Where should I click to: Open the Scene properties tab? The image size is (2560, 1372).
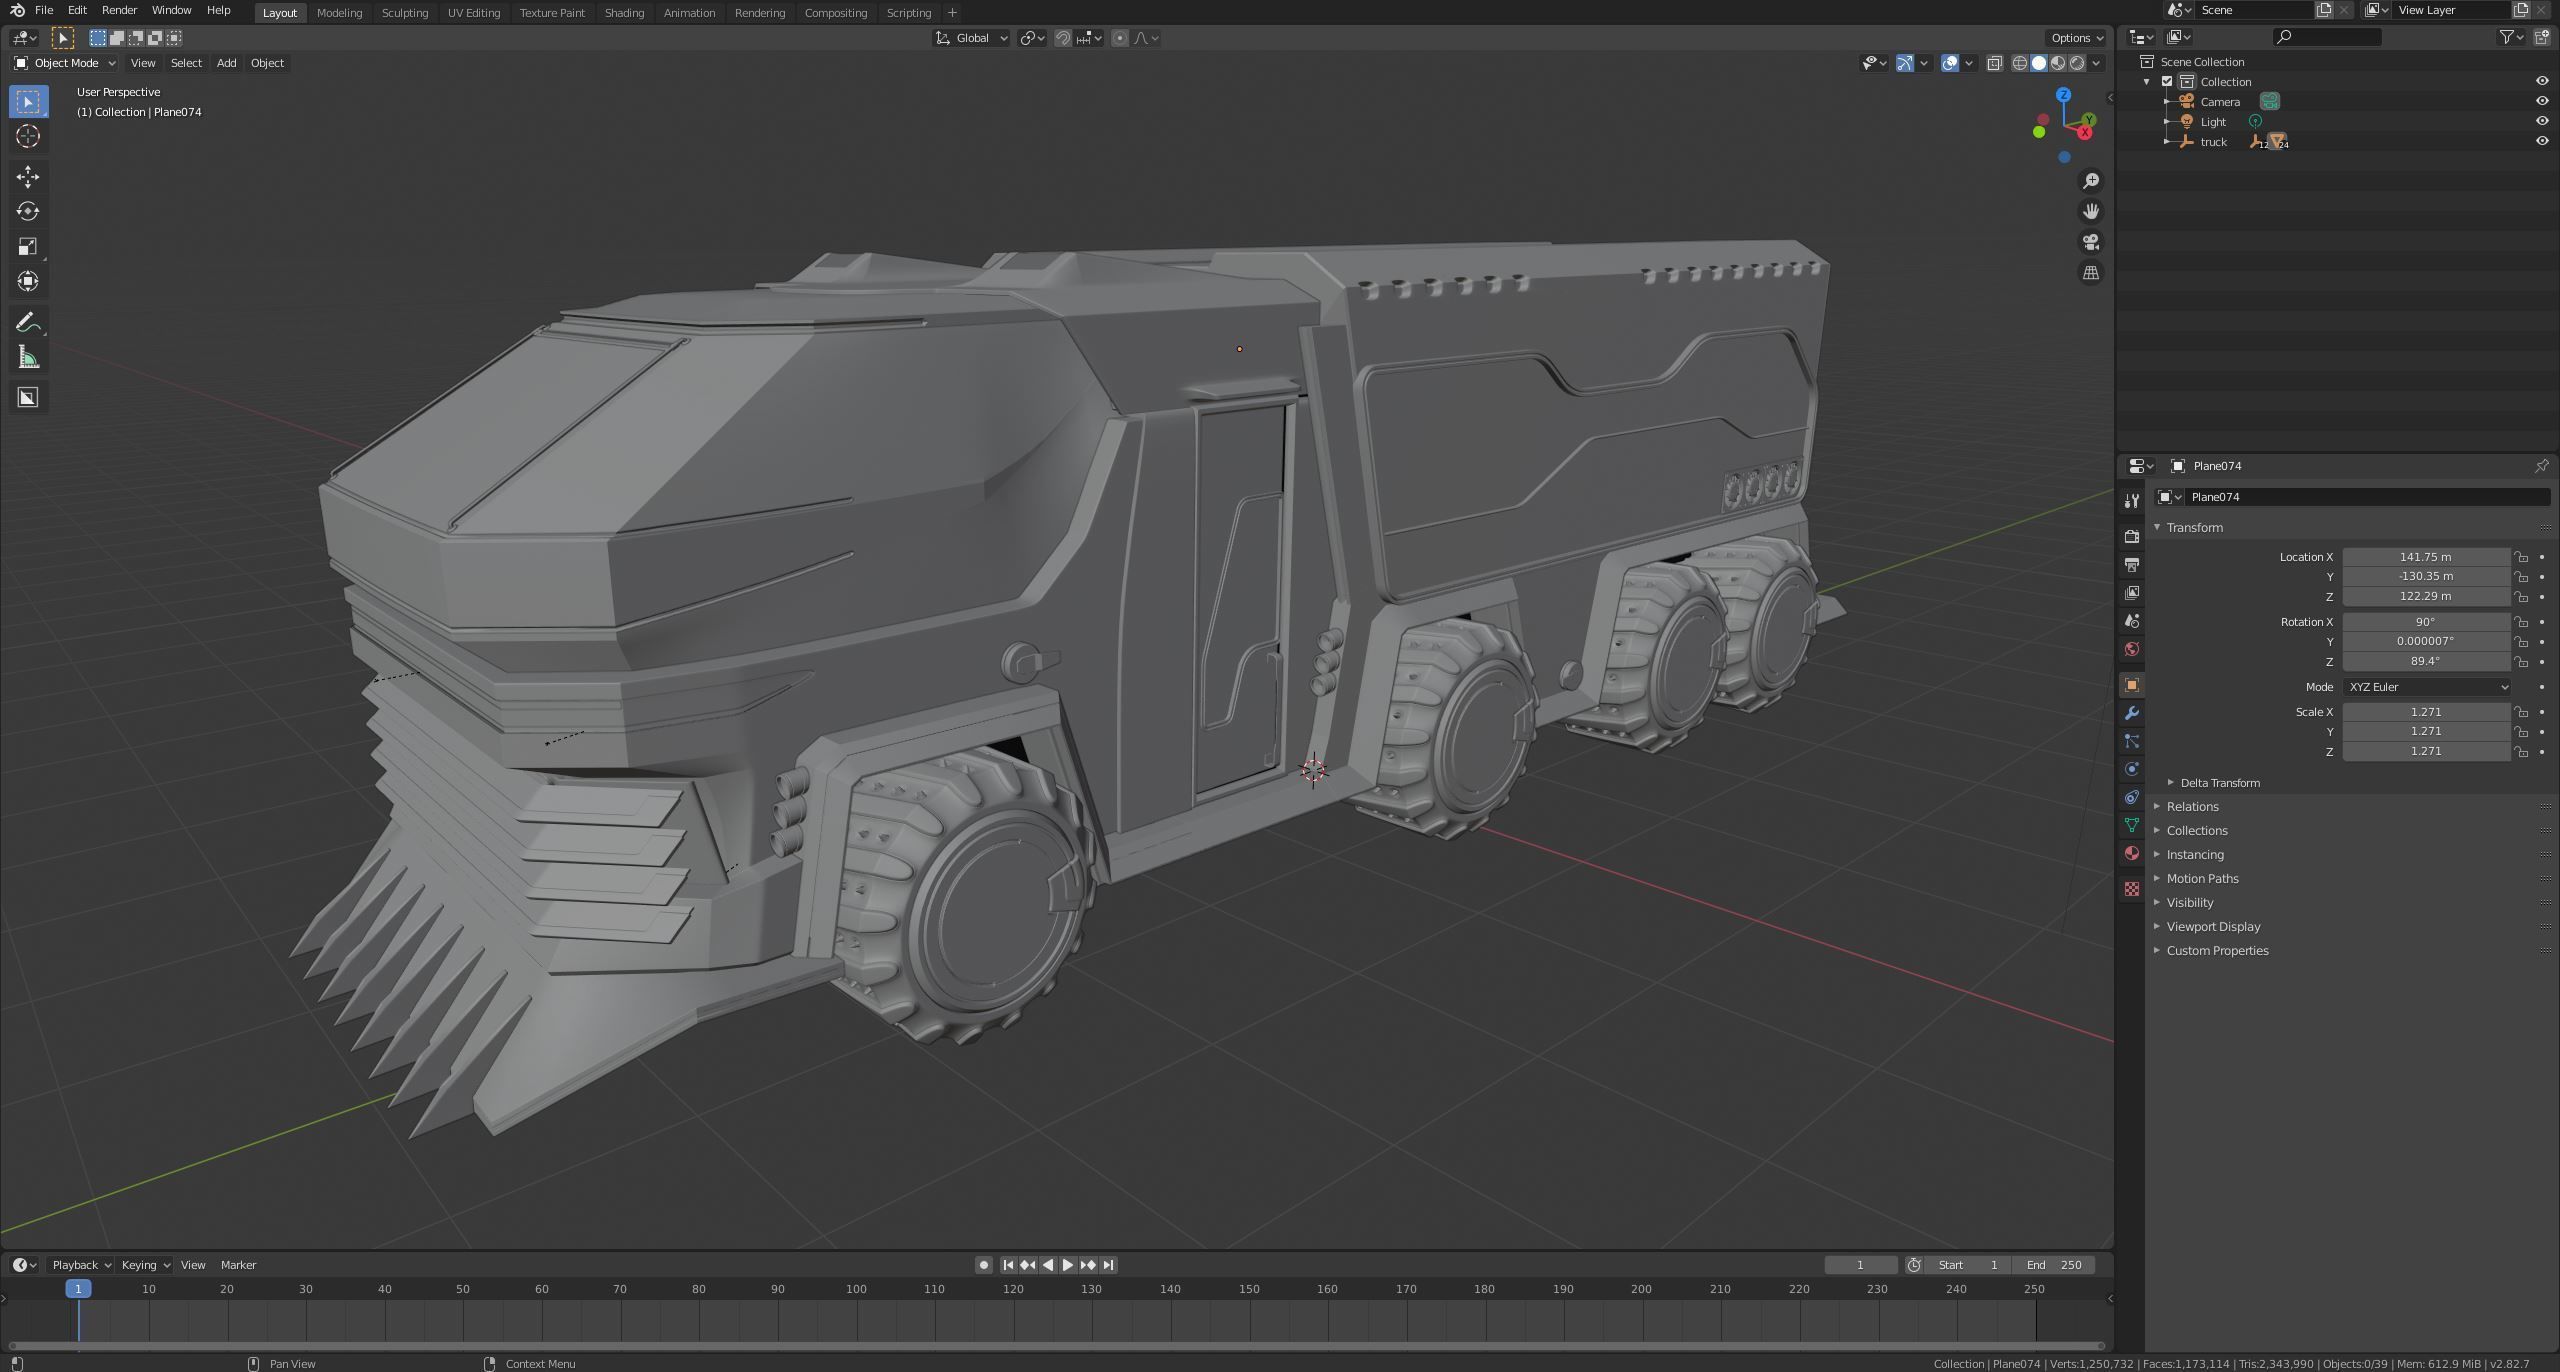point(2132,621)
